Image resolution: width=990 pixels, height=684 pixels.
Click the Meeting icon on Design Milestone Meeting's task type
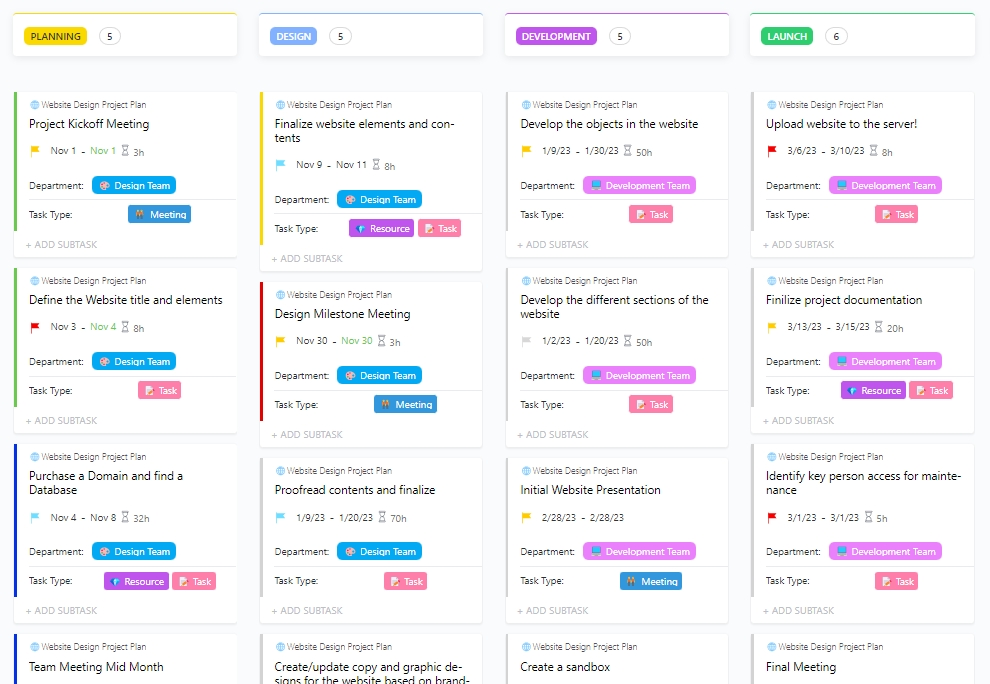click(x=387, y=404)
